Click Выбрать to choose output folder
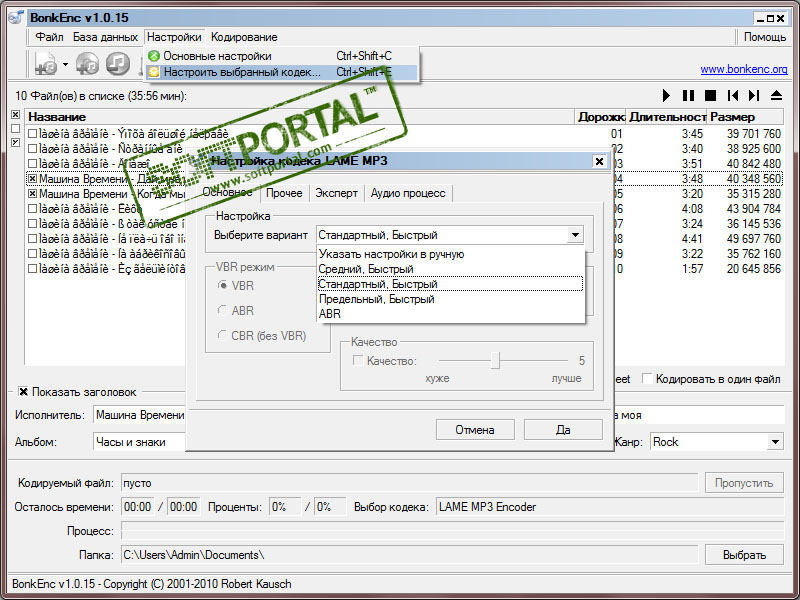800x600 pixels. coord(744,555)
